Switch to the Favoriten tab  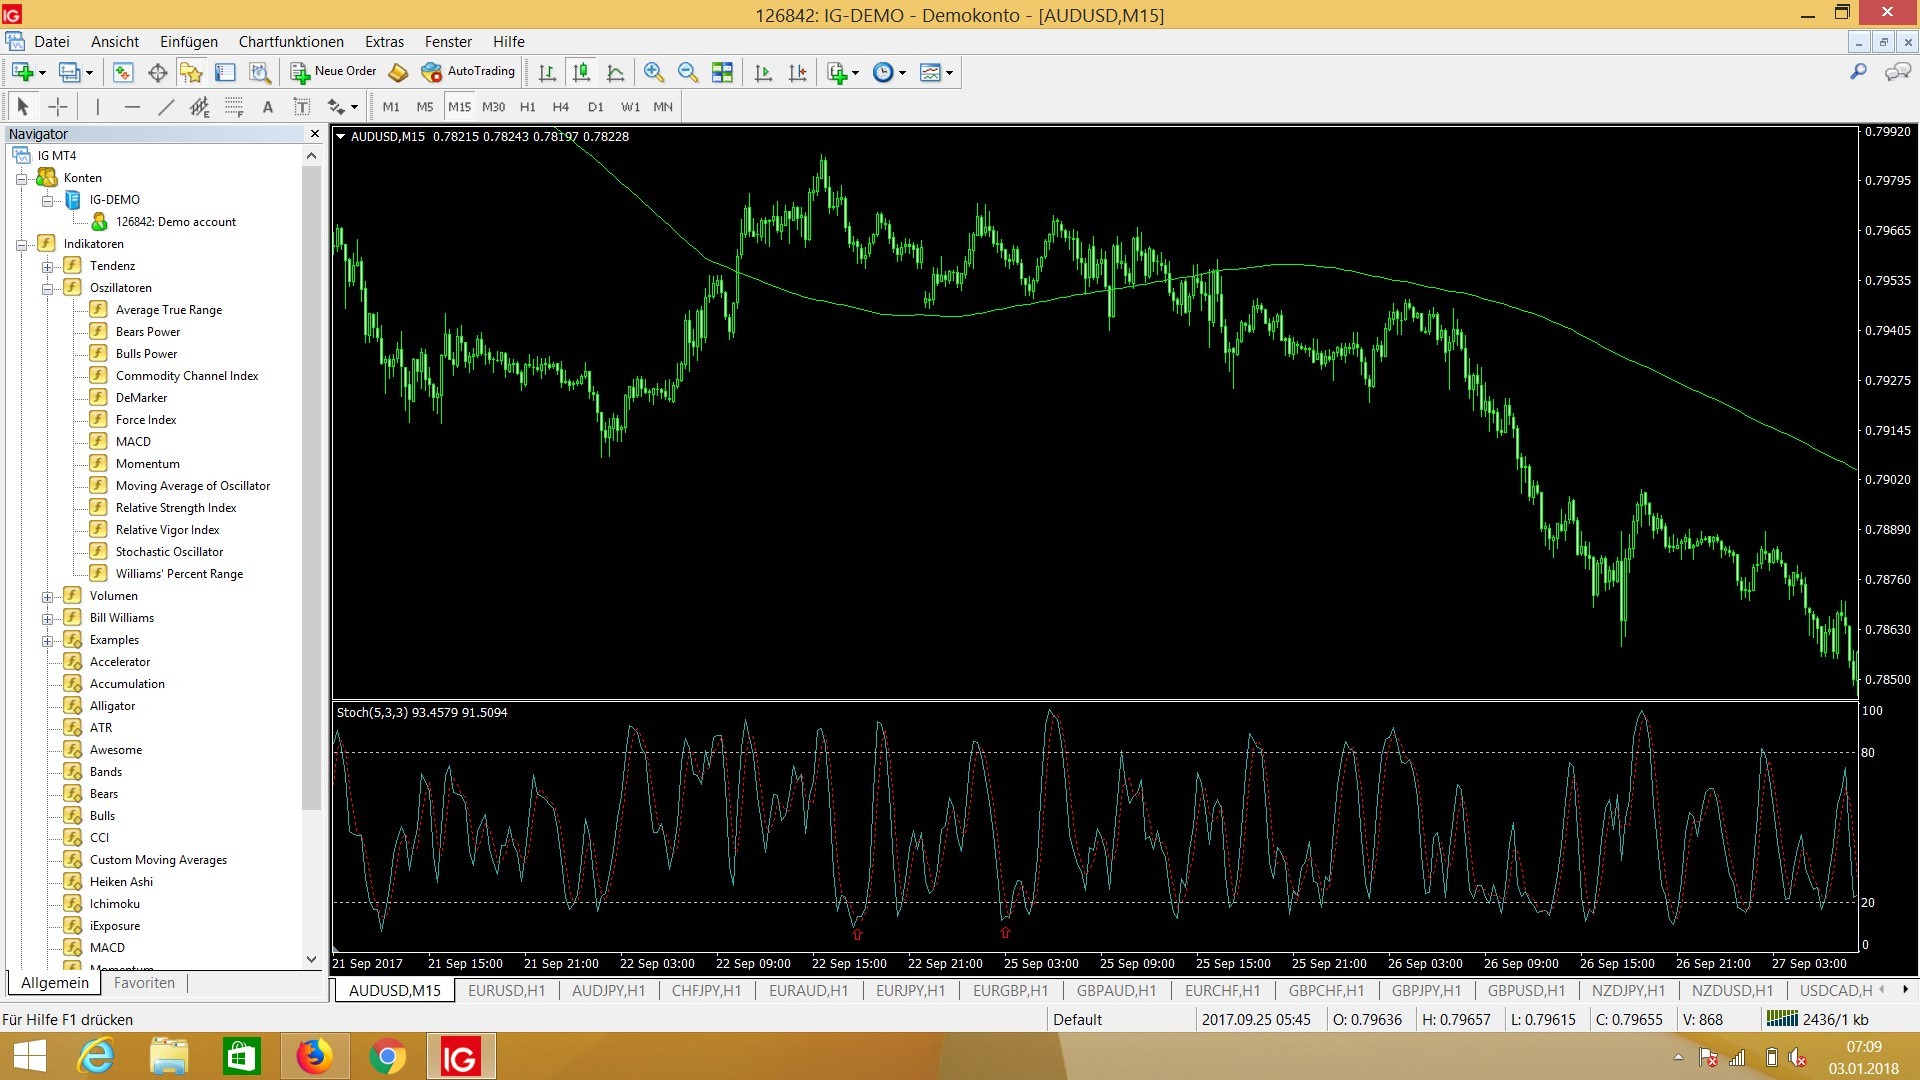click(x=144, y=982)
